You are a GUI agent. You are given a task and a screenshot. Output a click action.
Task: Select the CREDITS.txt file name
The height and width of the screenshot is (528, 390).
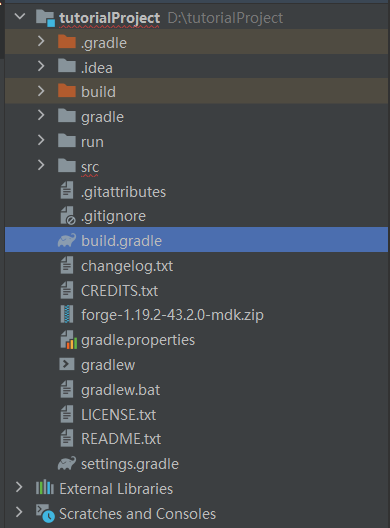point(119,291)
